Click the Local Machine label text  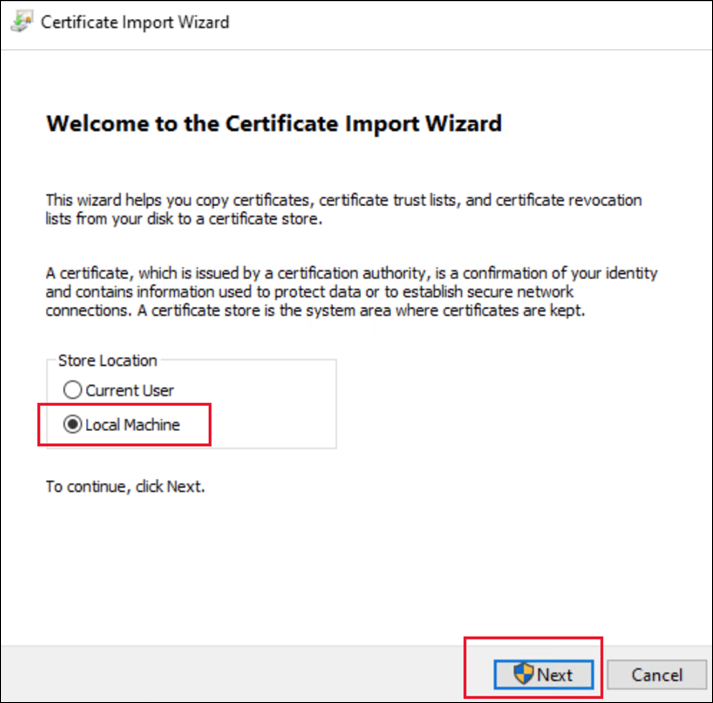tap(133, 424)
